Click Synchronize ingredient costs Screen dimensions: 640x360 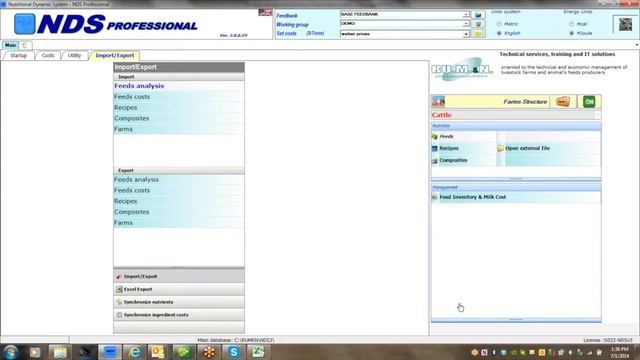click(x=179, y=315)
